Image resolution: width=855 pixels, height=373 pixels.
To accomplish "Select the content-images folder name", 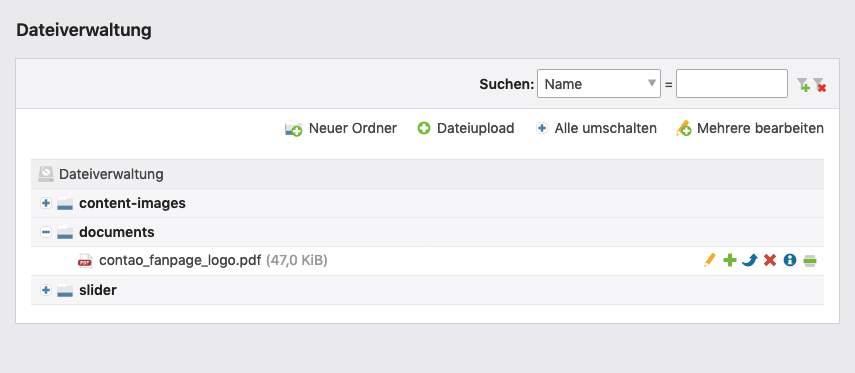I will coord(133,203).
